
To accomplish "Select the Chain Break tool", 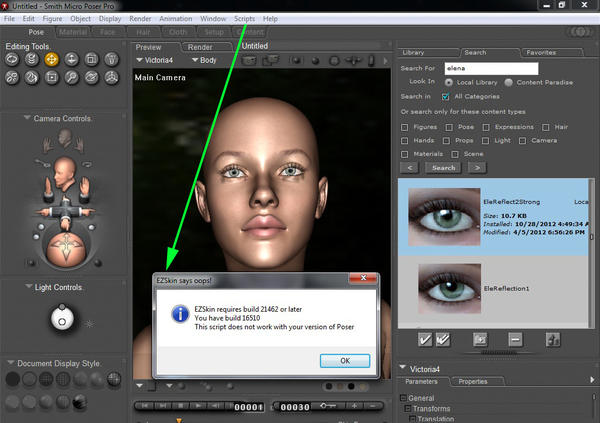I will click(x=12, y=78).
